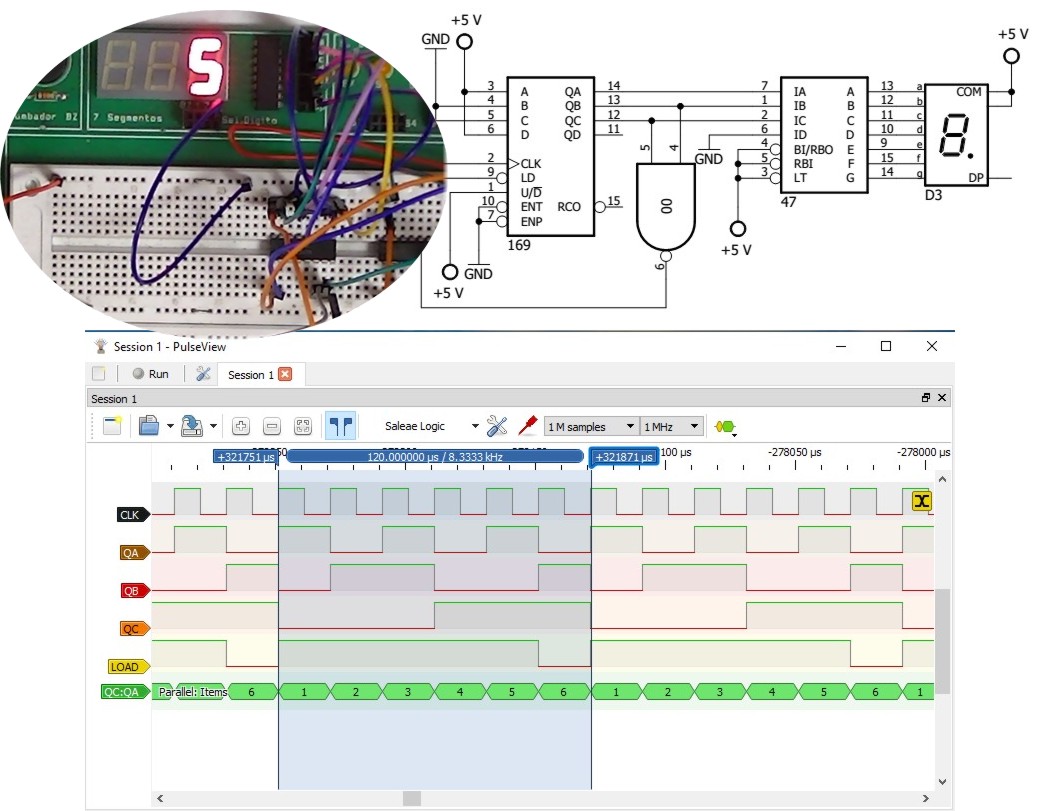The width and height of the screenshot is (1038, 811).
Task: Toggle the show cursors button
Action: pyautogui.click(x=341, y=426)
